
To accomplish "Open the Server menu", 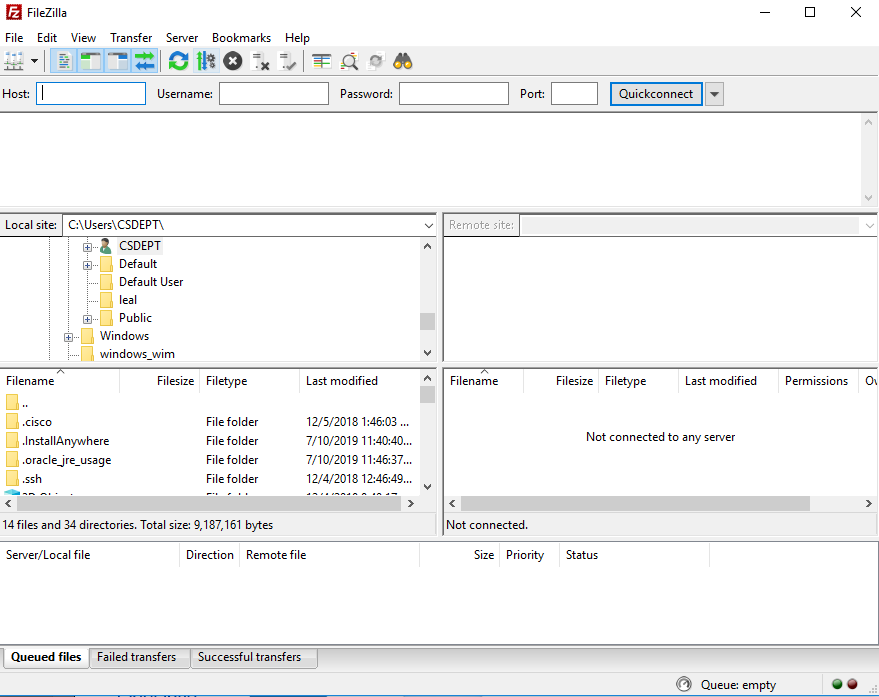I will tap(182, 38).
